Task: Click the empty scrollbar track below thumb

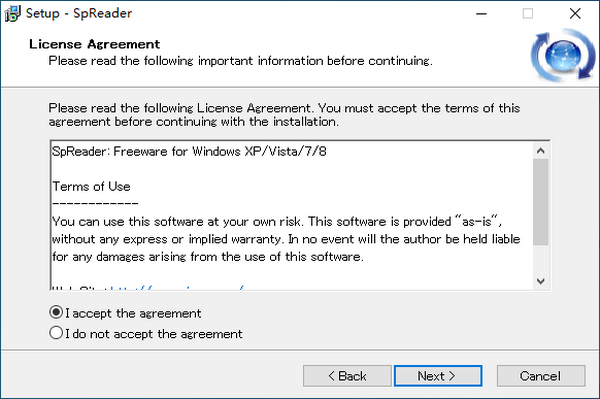Action: [541, 259]
